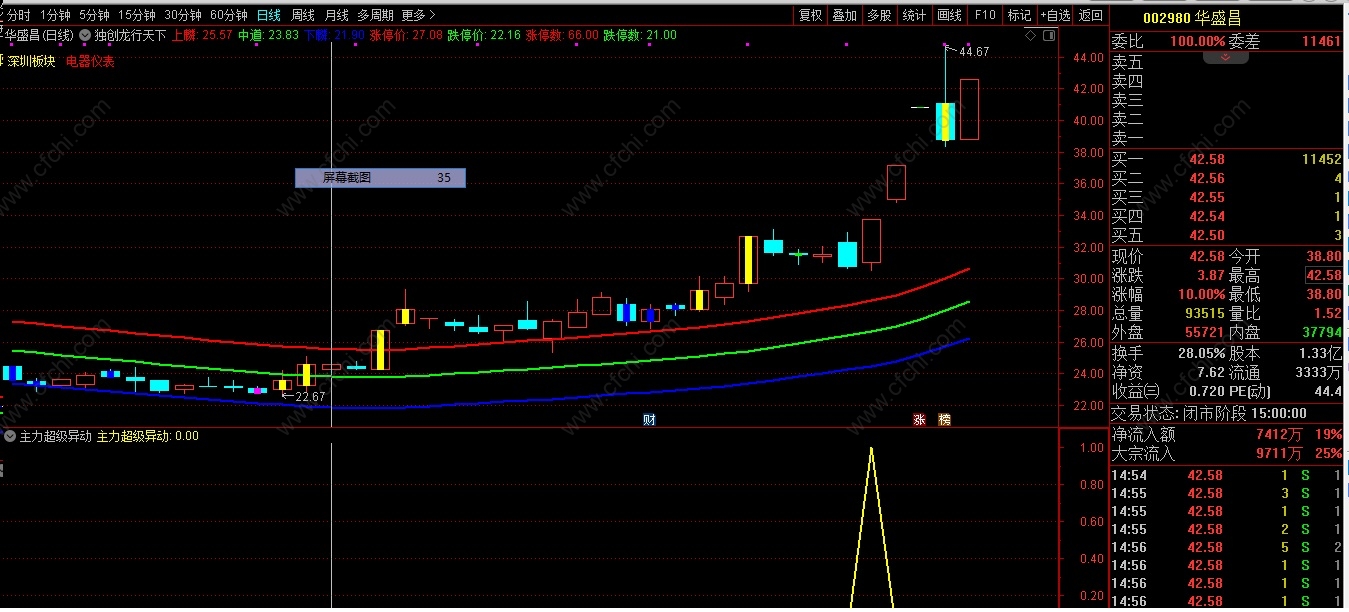Click the 大宗流入 9711万 row
Screen dimensions: 1349x612
tap(1228, 454)
